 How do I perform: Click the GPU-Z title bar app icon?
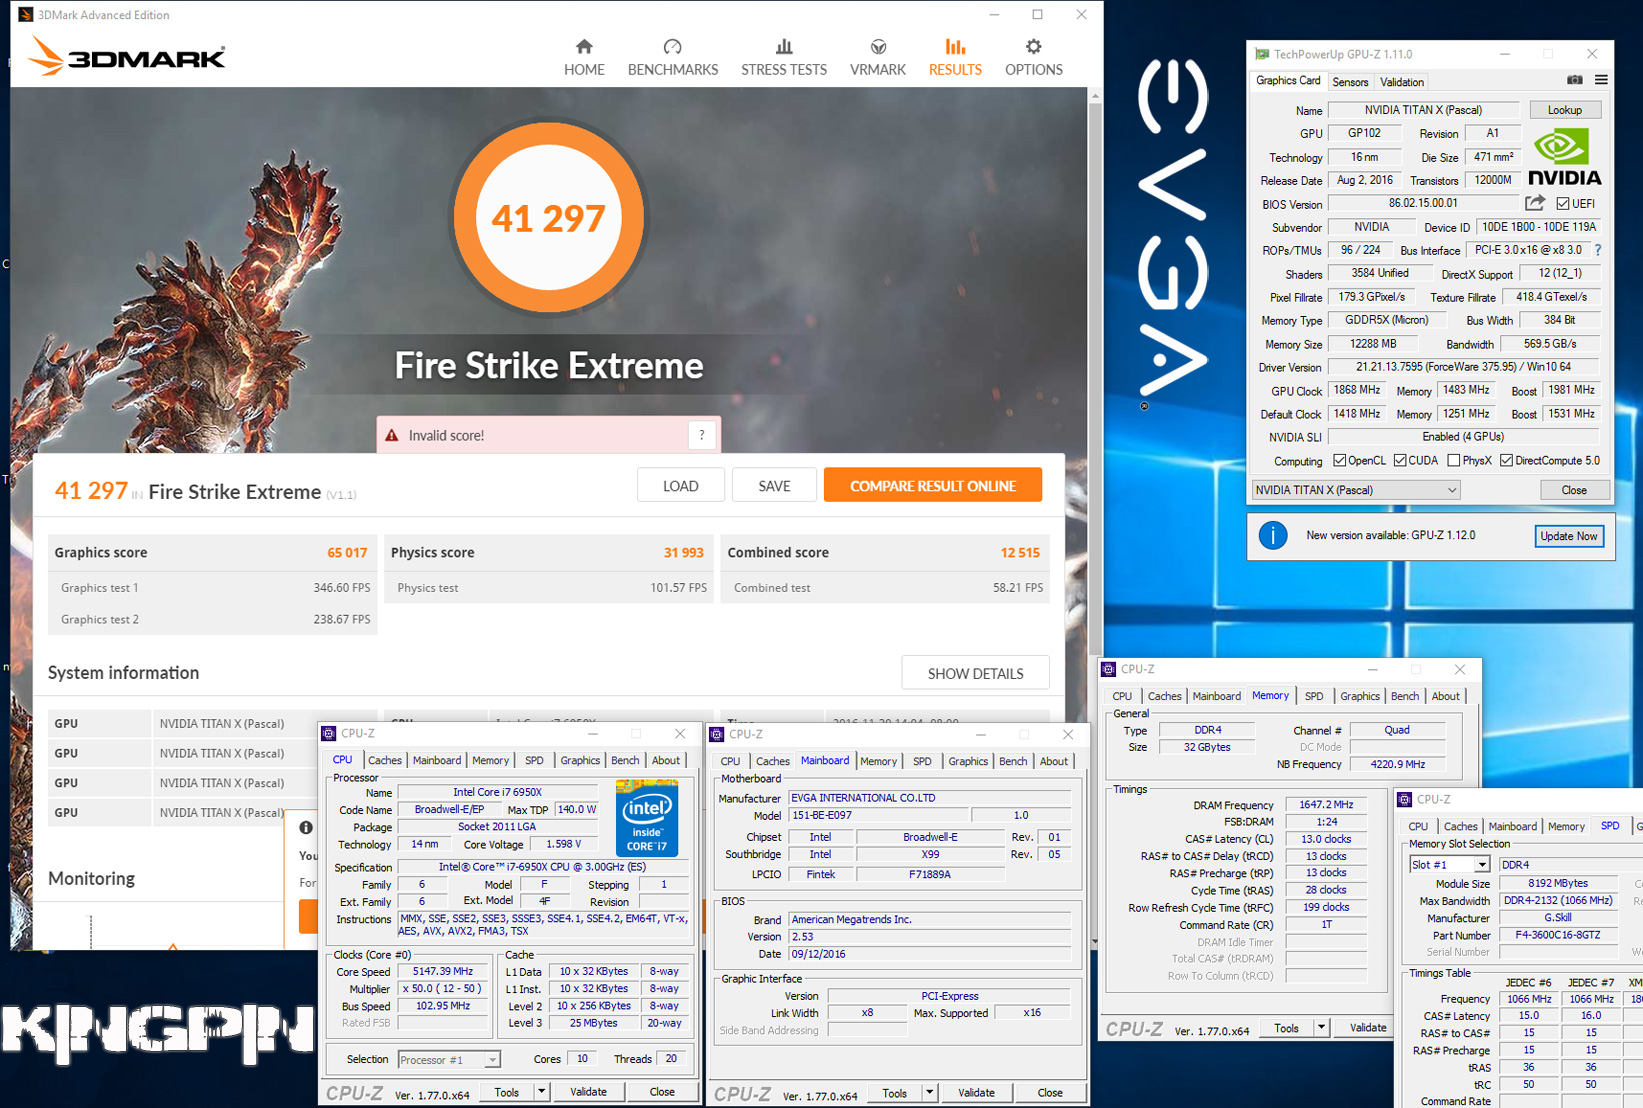[1262, 54]
